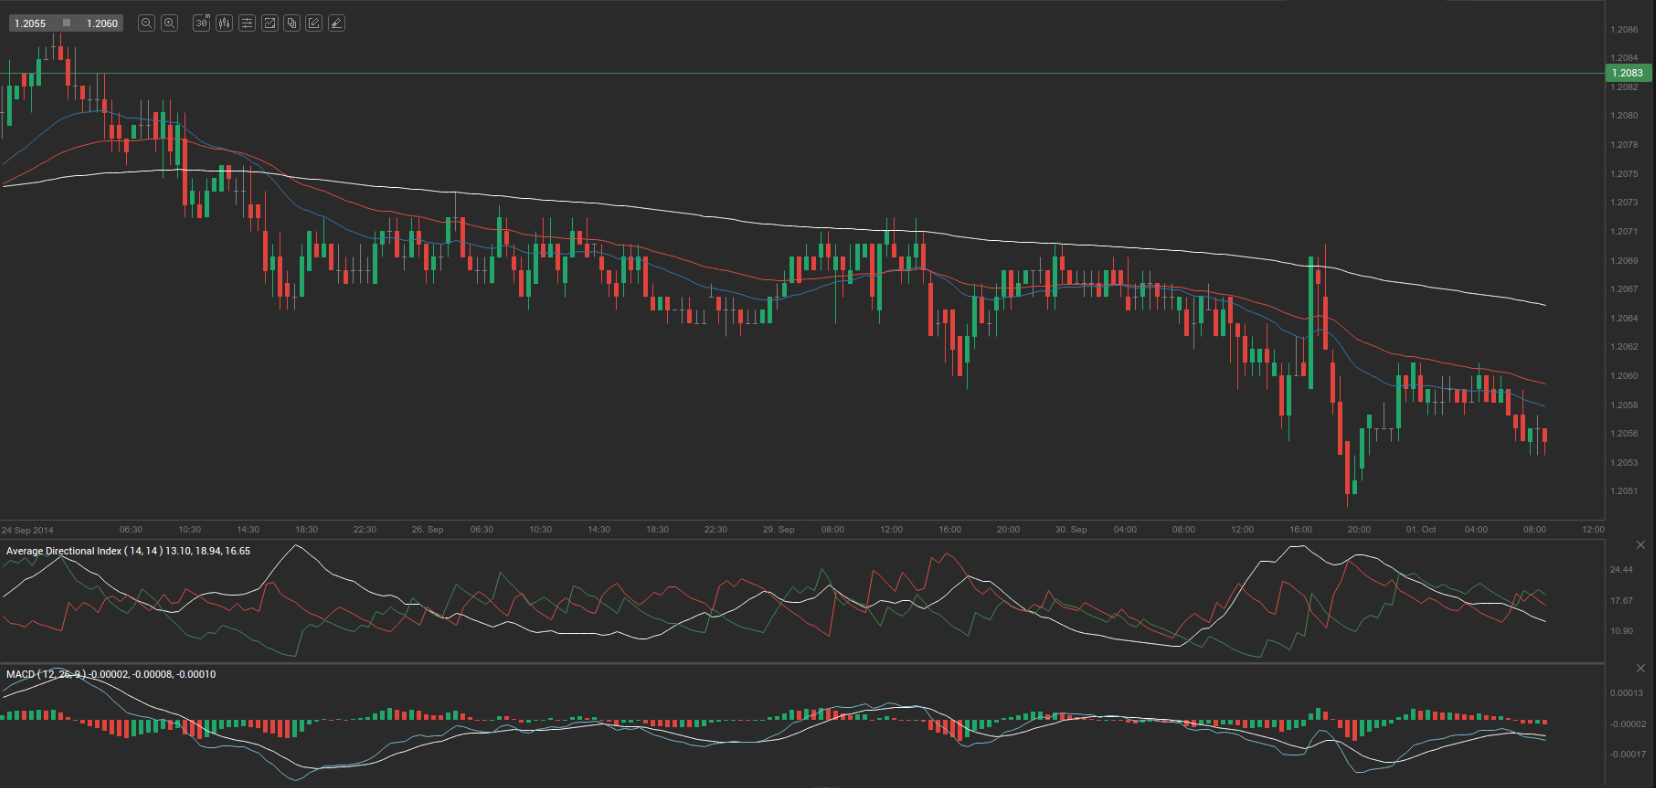1656x788 pixels.
Task: Click the divider between ADX and MACD panels
Action: [x=800, y=662]
